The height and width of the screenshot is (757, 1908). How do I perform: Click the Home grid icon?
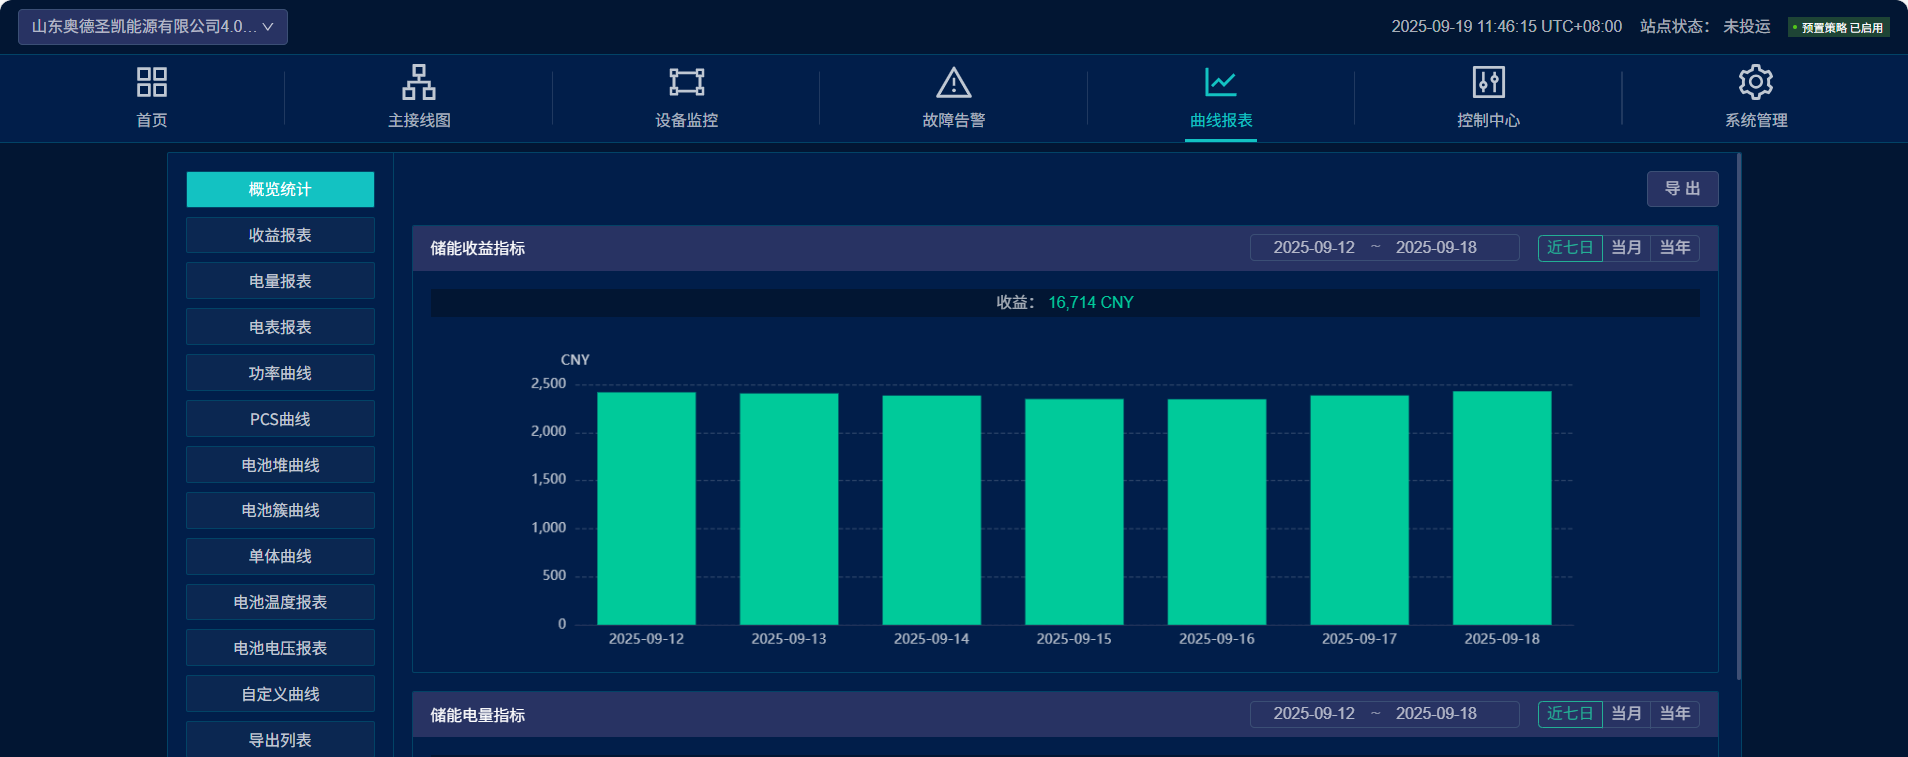tap(152, 82)
